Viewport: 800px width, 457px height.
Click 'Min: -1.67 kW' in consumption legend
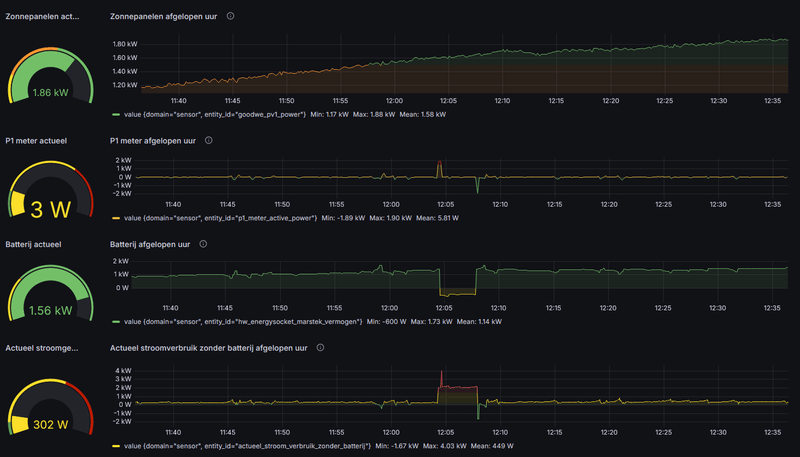tap(397, 446)
